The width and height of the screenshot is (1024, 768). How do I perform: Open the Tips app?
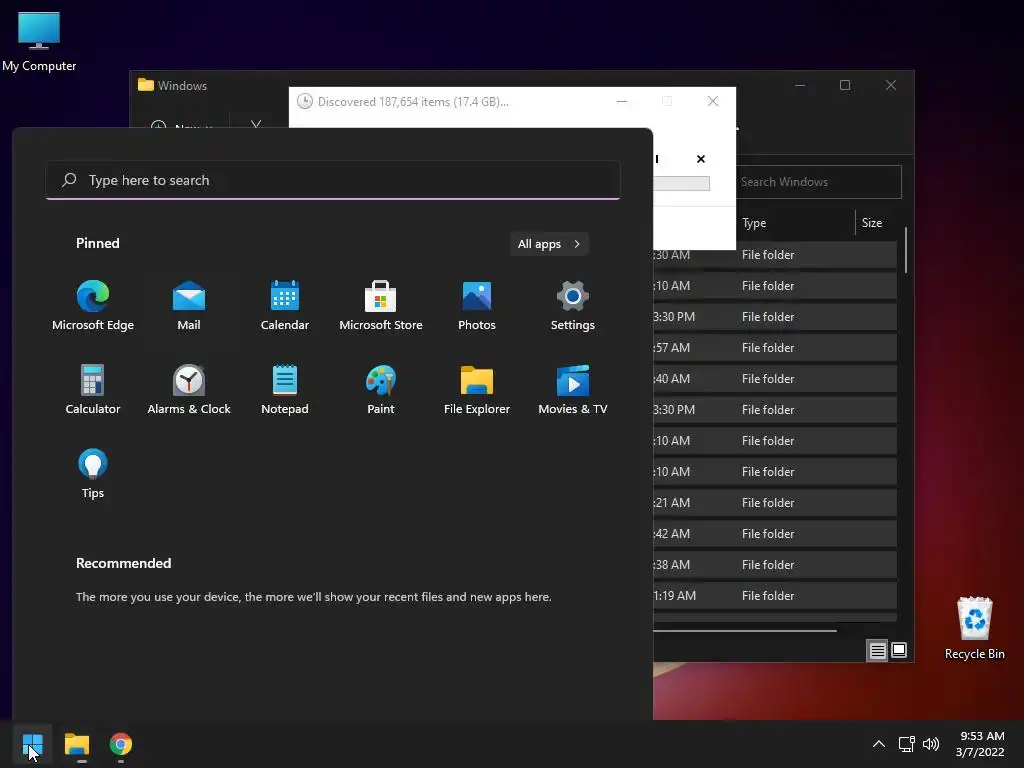point(93,474)
